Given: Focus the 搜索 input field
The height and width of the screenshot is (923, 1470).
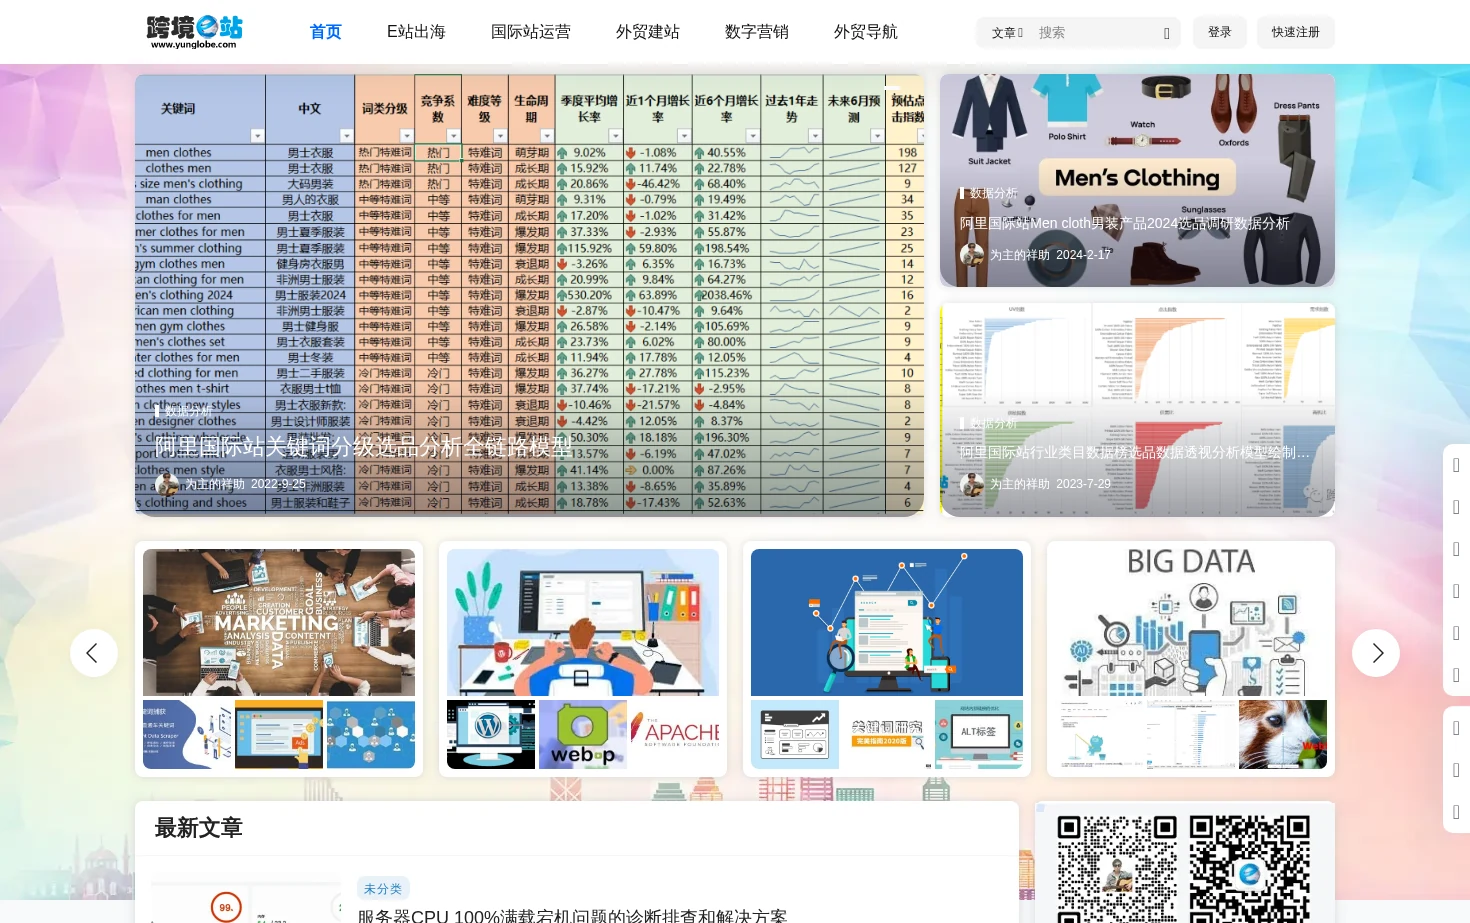Looking at the screenshot, I should [1095, 33].
